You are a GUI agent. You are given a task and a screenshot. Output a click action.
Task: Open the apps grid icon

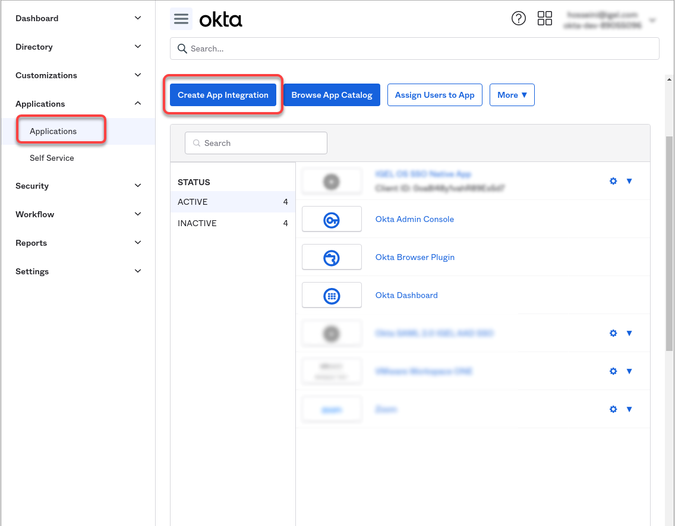tap(545, 19)
